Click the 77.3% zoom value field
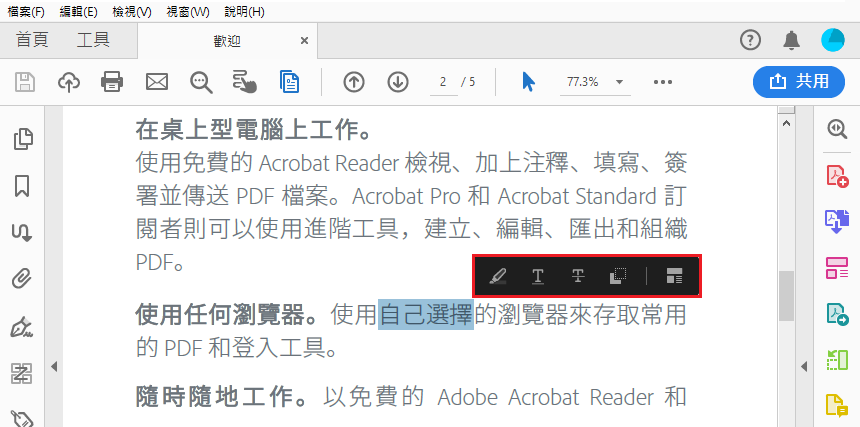Viewport: 860px width, 427px height. (x=583, y=82)
